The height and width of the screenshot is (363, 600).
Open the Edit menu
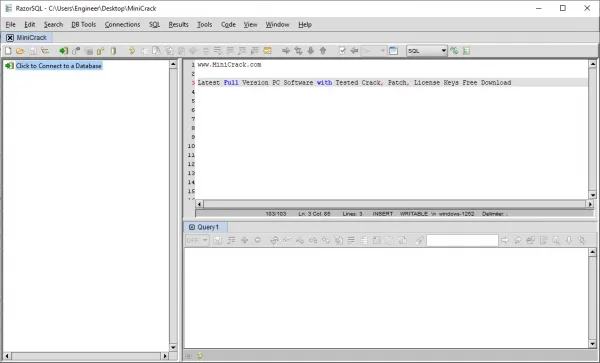[x=29, y=24]
